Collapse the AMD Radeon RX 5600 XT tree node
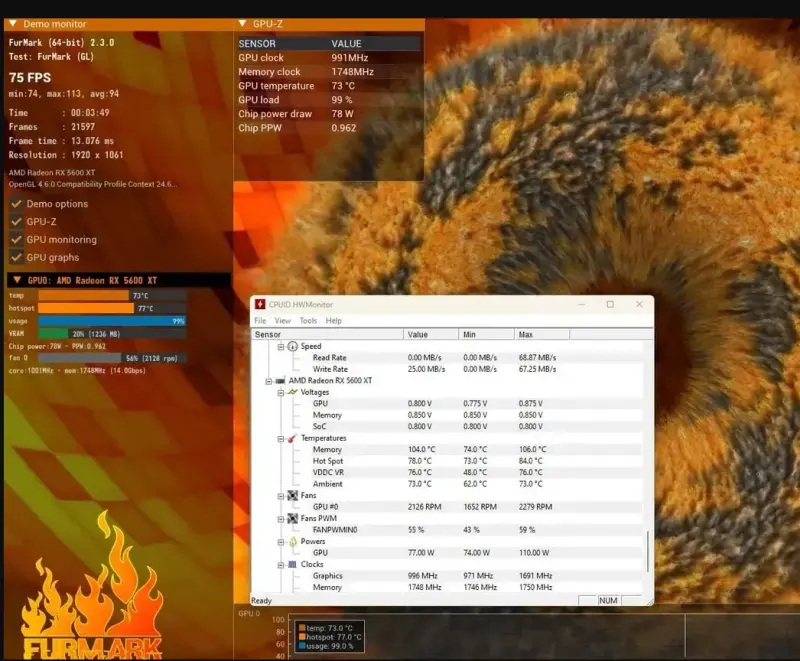Screen dimensions: 800x661 (269, 381)
